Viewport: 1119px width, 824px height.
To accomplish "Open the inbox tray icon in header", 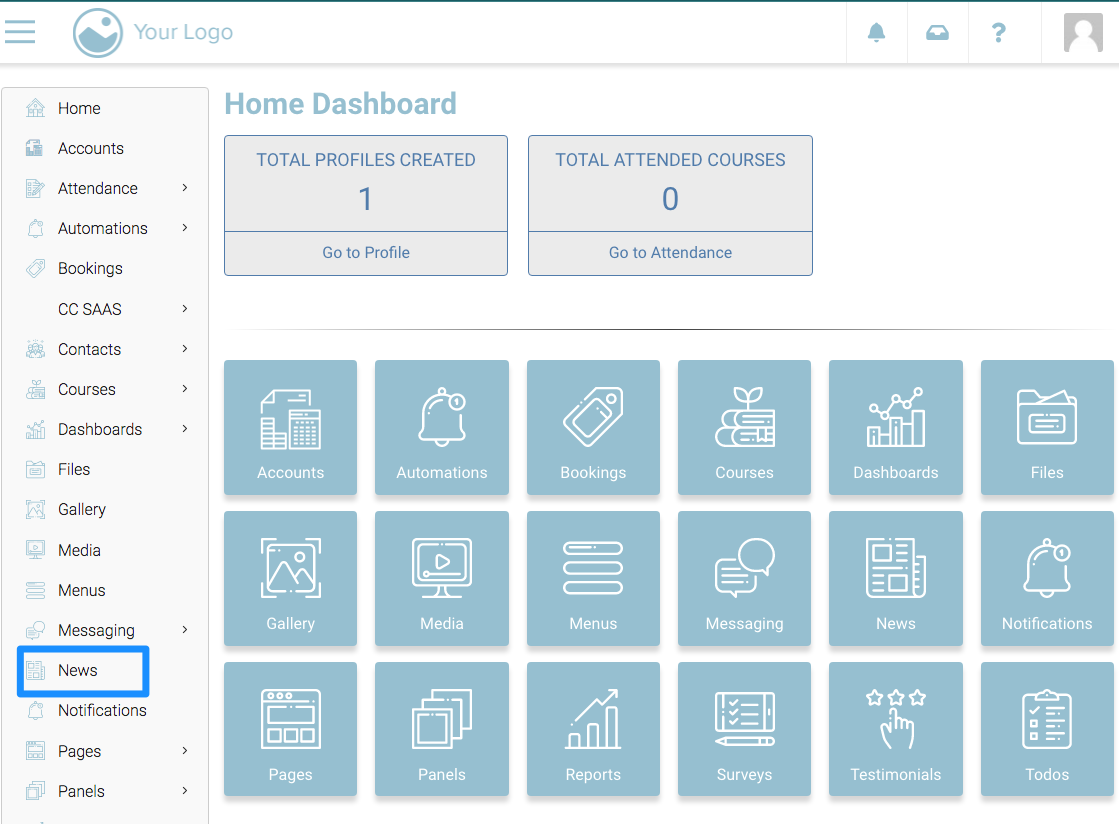I will tap(937, 33).
